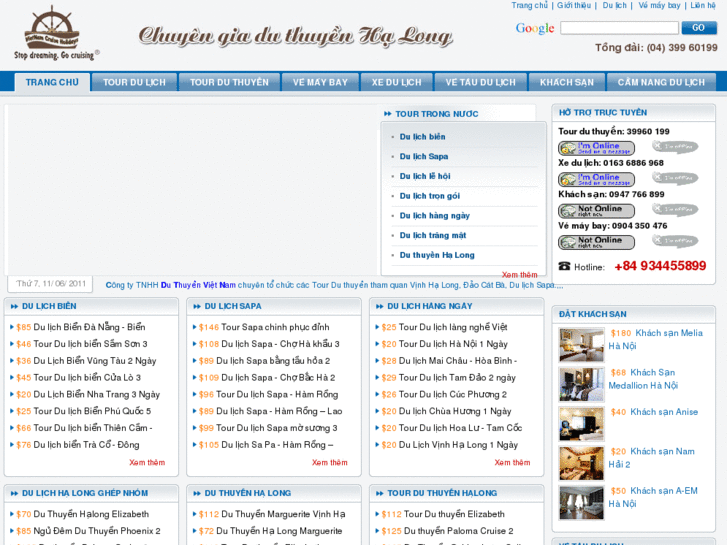Open $70 Du Thuyền Halong Elizabeth
The height and width of the screenshot is (545, 727).
(x=83, y=514)
